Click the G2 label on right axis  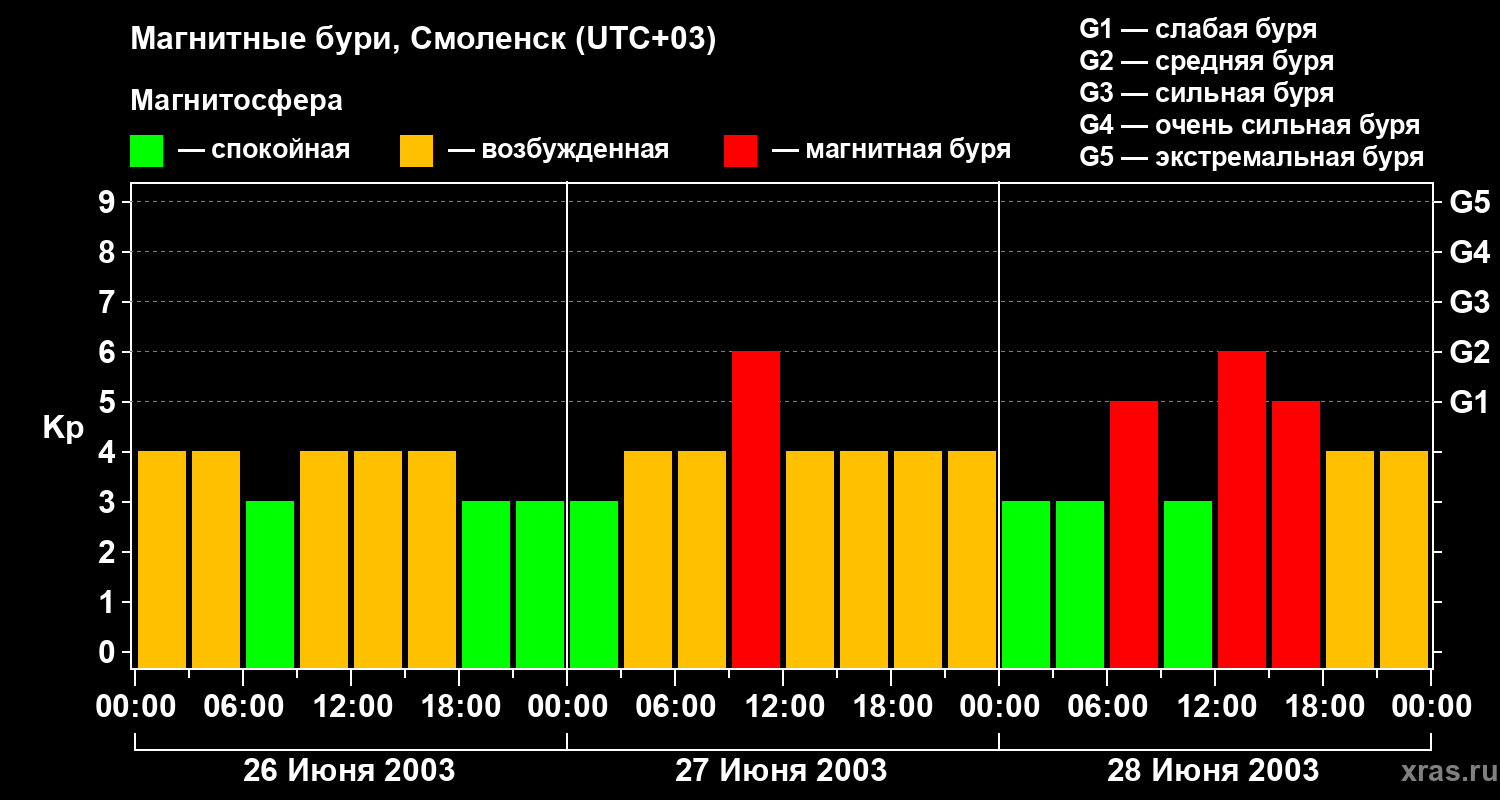click(x=1470, y=352)
